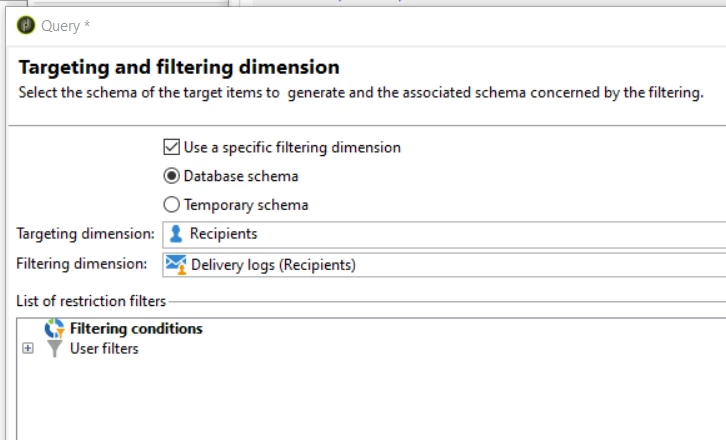Screen dimensions: 726x440
Task: Click empty space in restriction filters list
Action: [400, 395]
